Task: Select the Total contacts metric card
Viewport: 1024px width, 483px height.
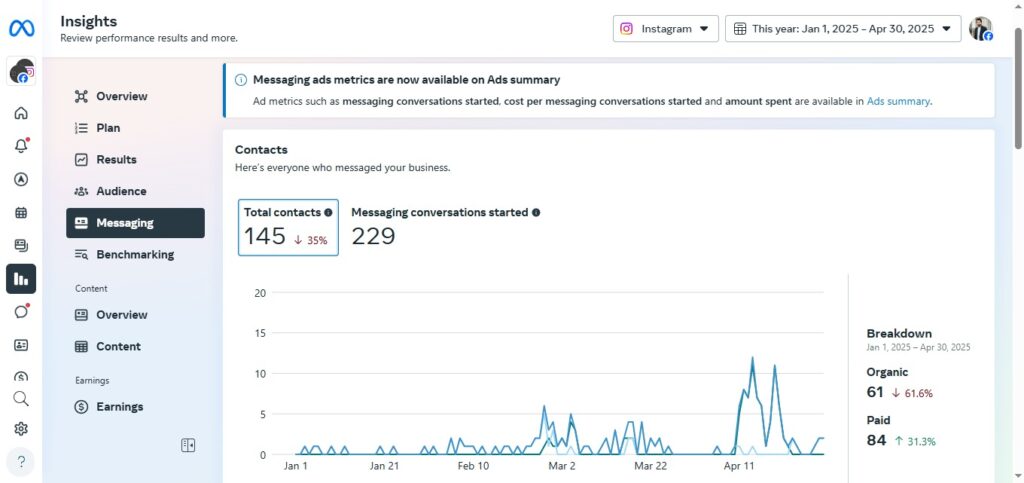Action: pos(288,227)
